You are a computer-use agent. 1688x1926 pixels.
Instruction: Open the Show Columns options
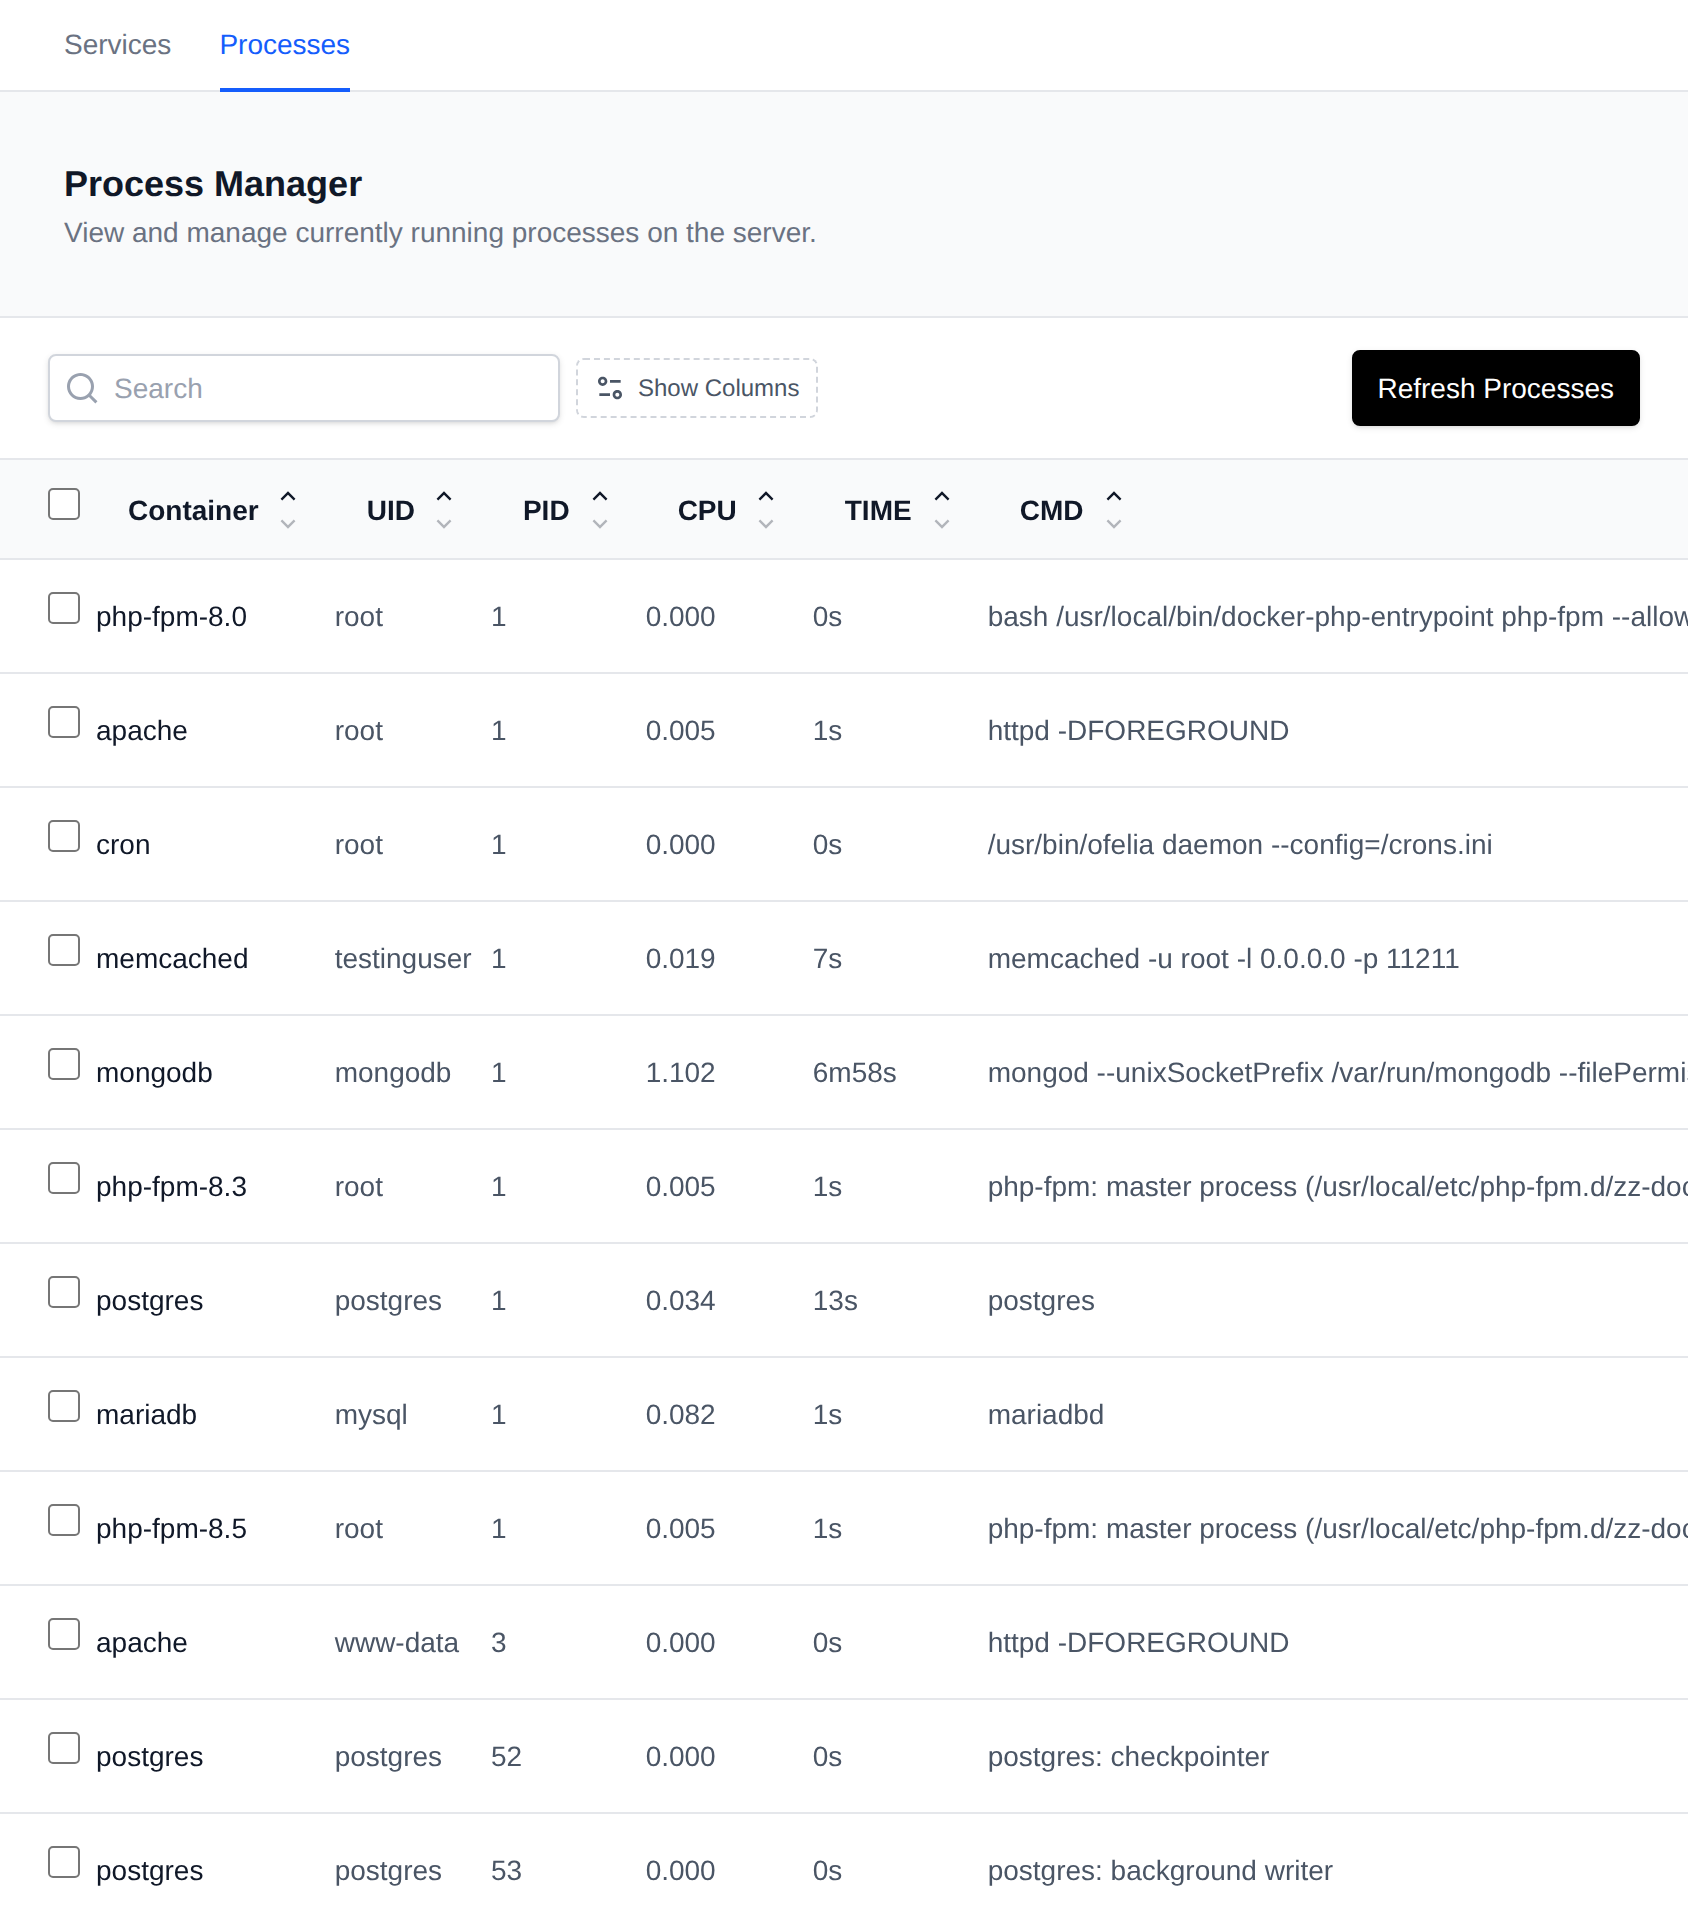697,388
